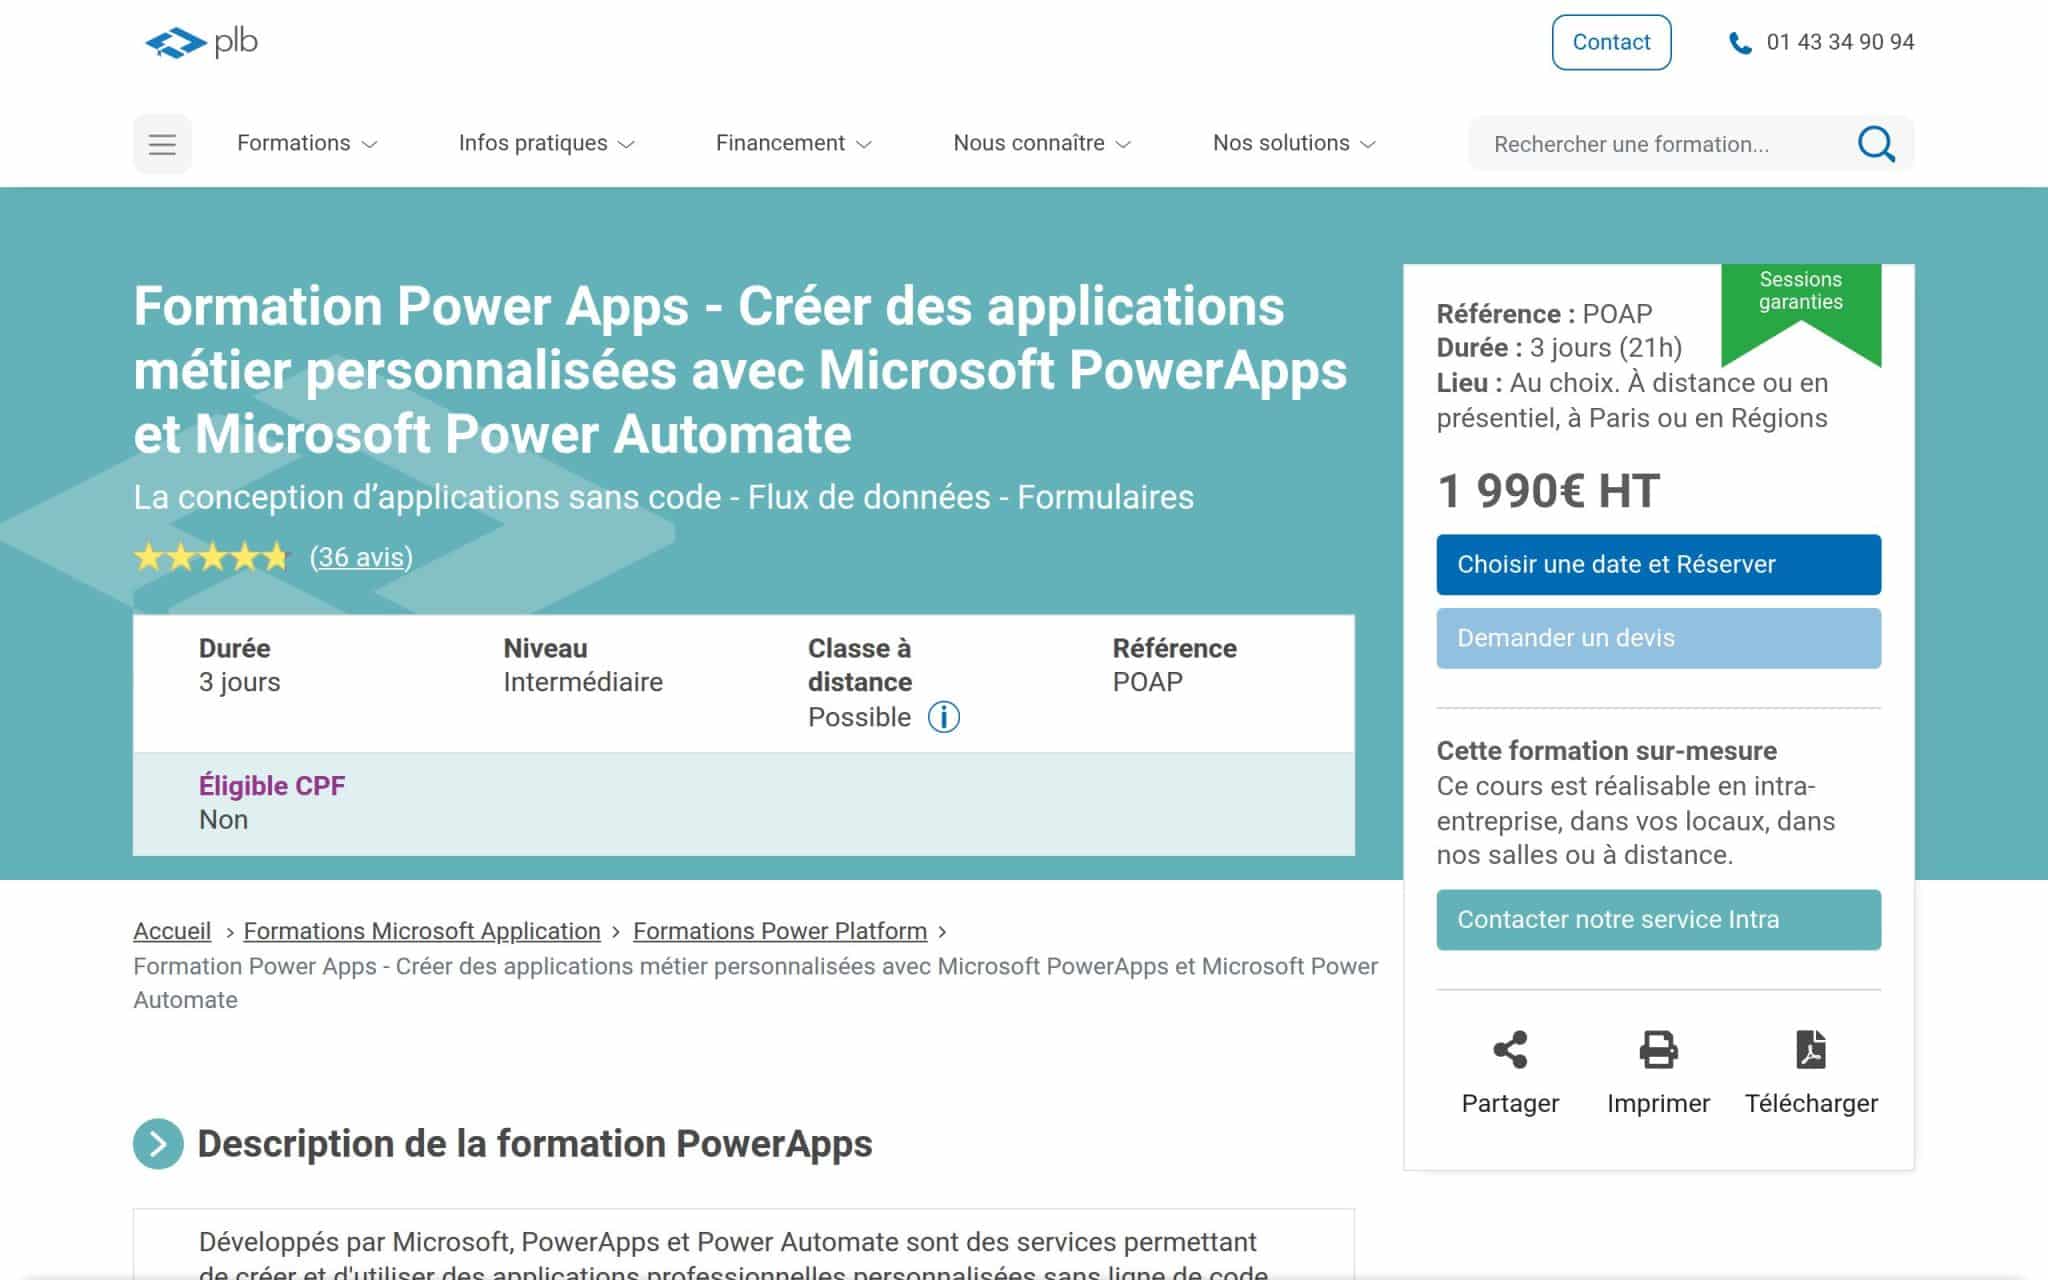Click the info icon beside Possible
This screenshot has width=2048, height=1280.
click(943, 717)
